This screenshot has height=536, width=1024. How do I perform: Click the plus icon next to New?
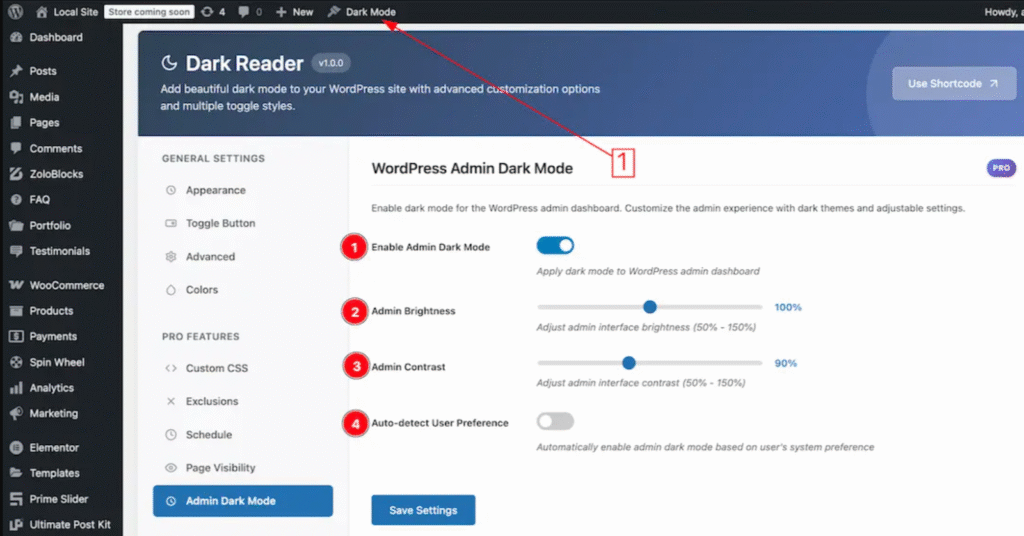[x=281, y=12]
